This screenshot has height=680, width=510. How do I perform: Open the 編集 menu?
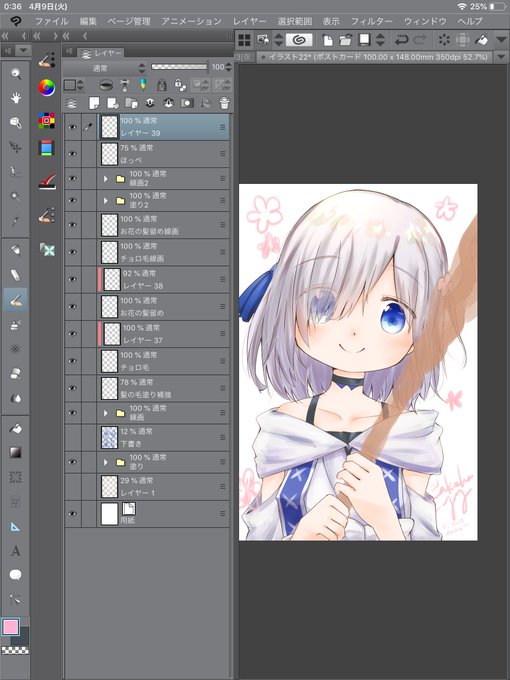click(88, 21)
